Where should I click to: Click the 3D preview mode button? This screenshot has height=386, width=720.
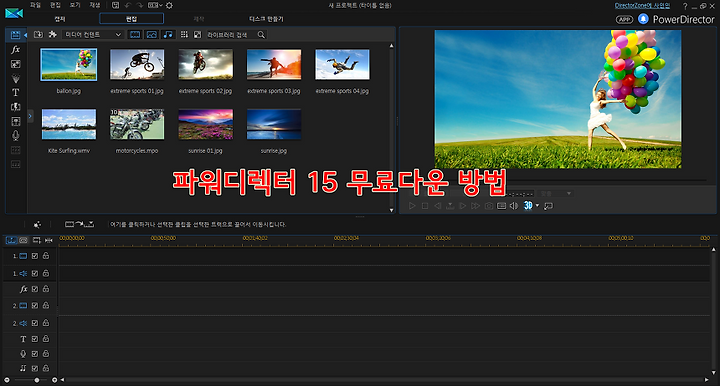[x=528, y=206]
